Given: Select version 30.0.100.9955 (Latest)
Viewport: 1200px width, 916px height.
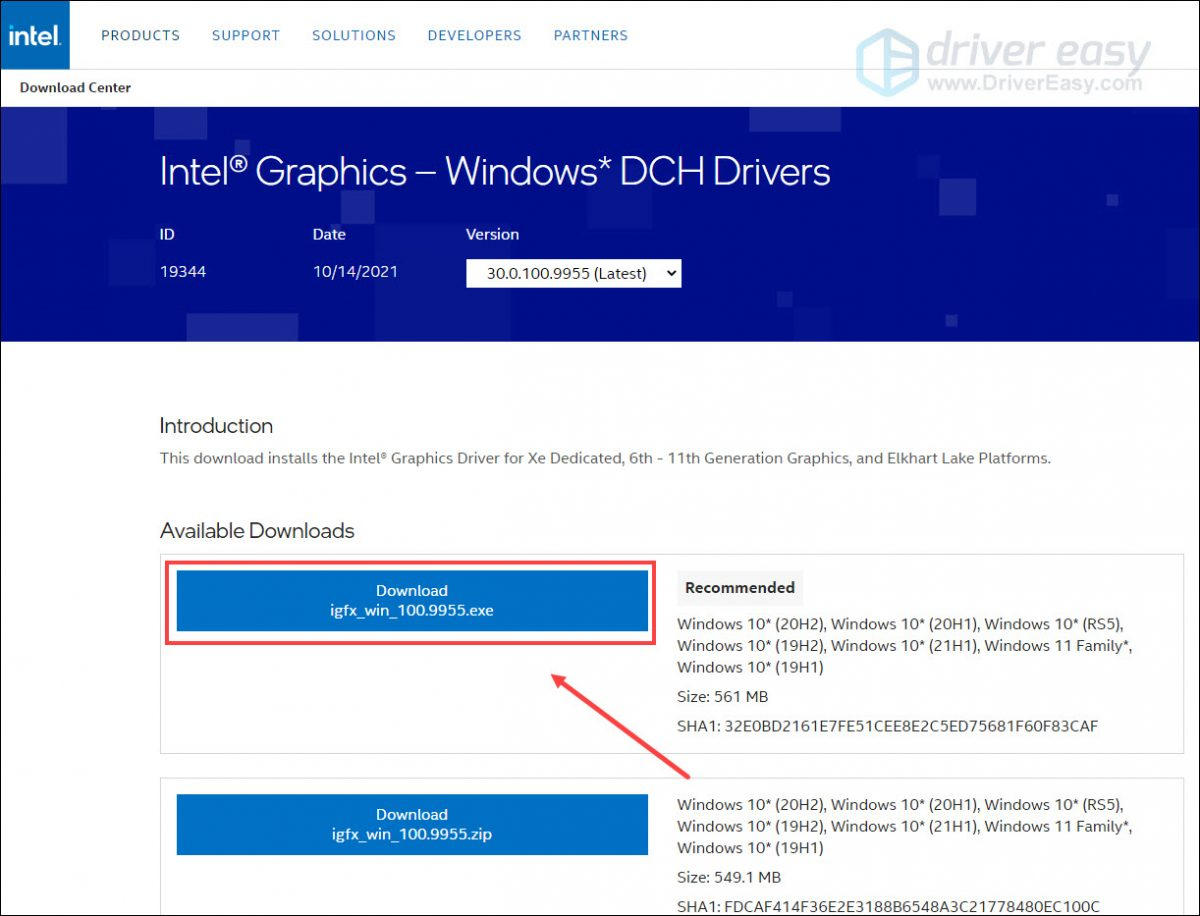Looking at the screenshot, I should [x=560, y=272].
